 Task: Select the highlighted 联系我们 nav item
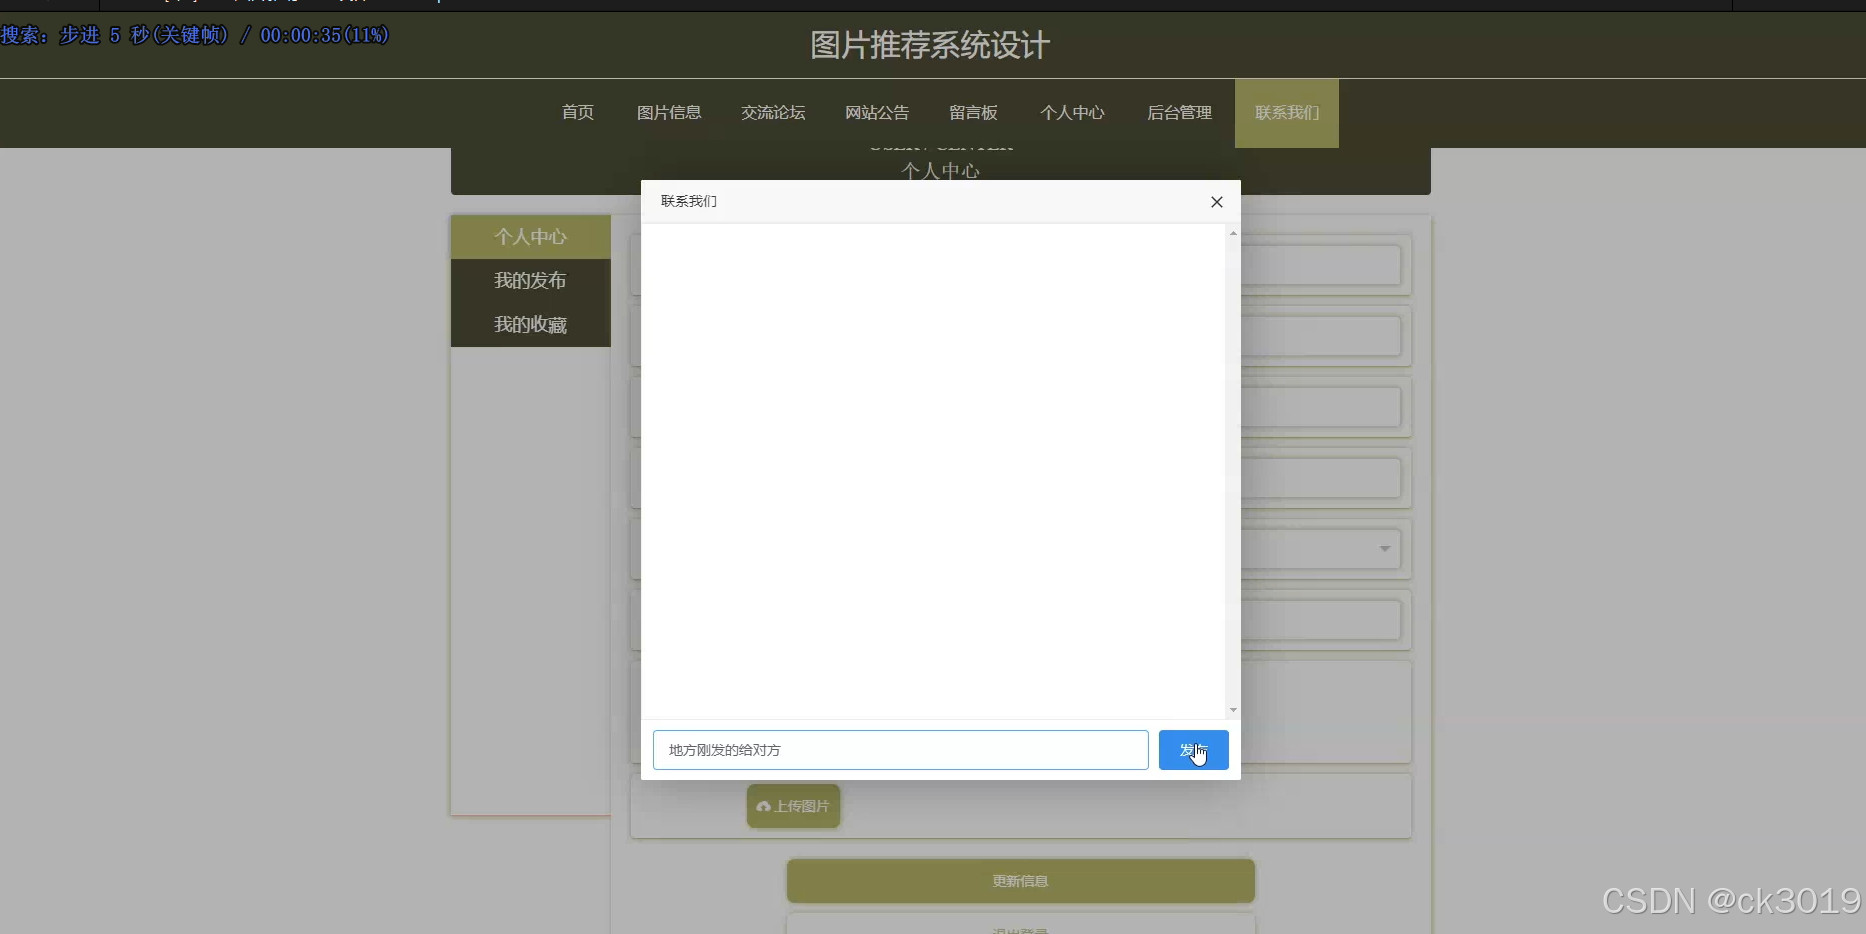[x=1286, y=113]
